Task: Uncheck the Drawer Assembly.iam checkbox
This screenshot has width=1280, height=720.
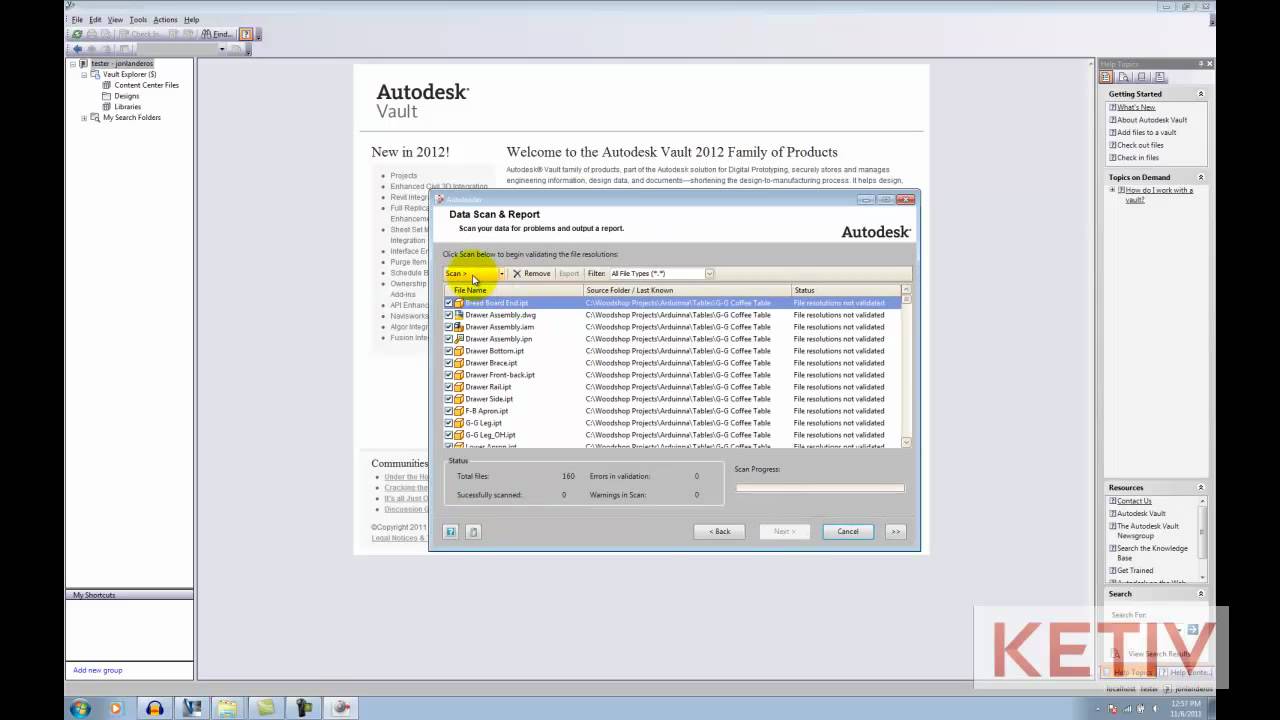Action: 449,327
